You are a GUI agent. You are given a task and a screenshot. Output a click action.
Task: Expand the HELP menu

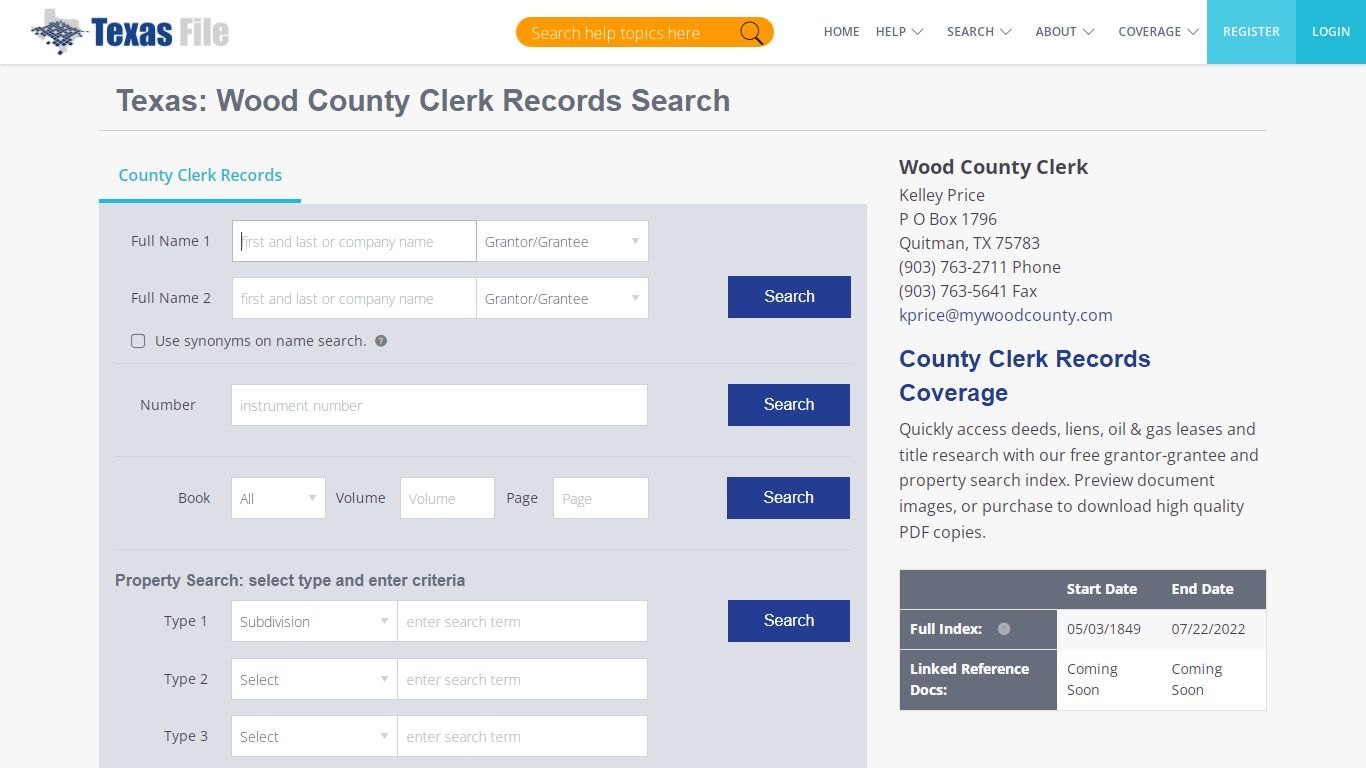coord(899,32)
